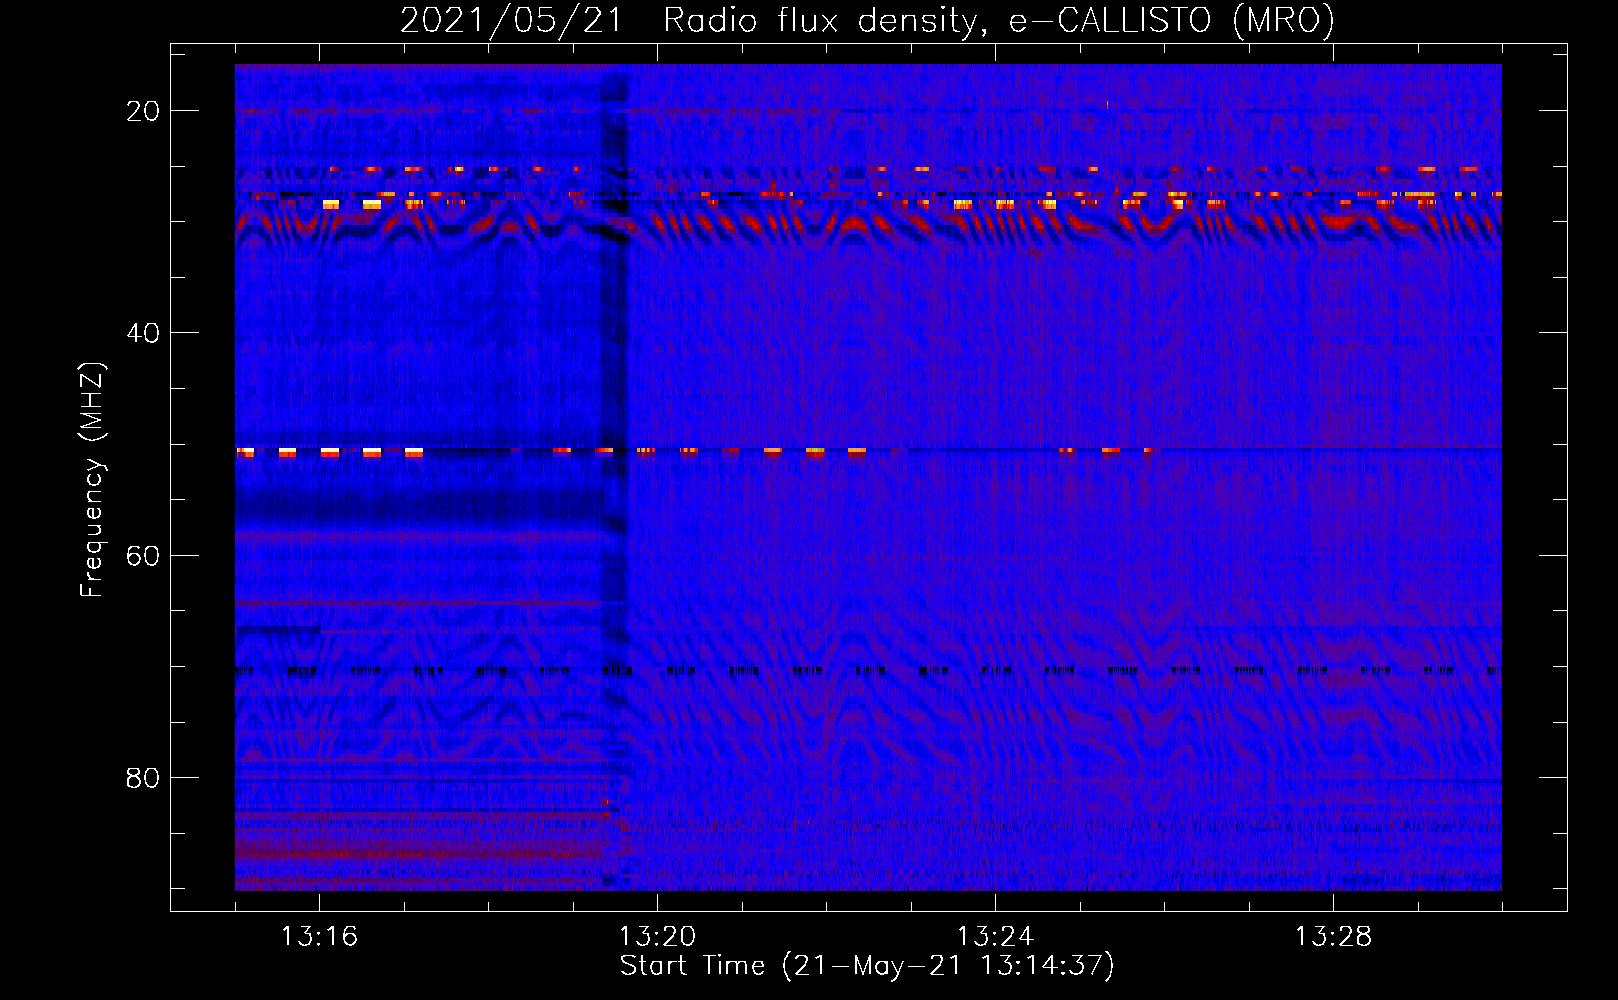
Task: Click the 'Start Time (21-May-21 13:14:37)' label
Action: 867,966
